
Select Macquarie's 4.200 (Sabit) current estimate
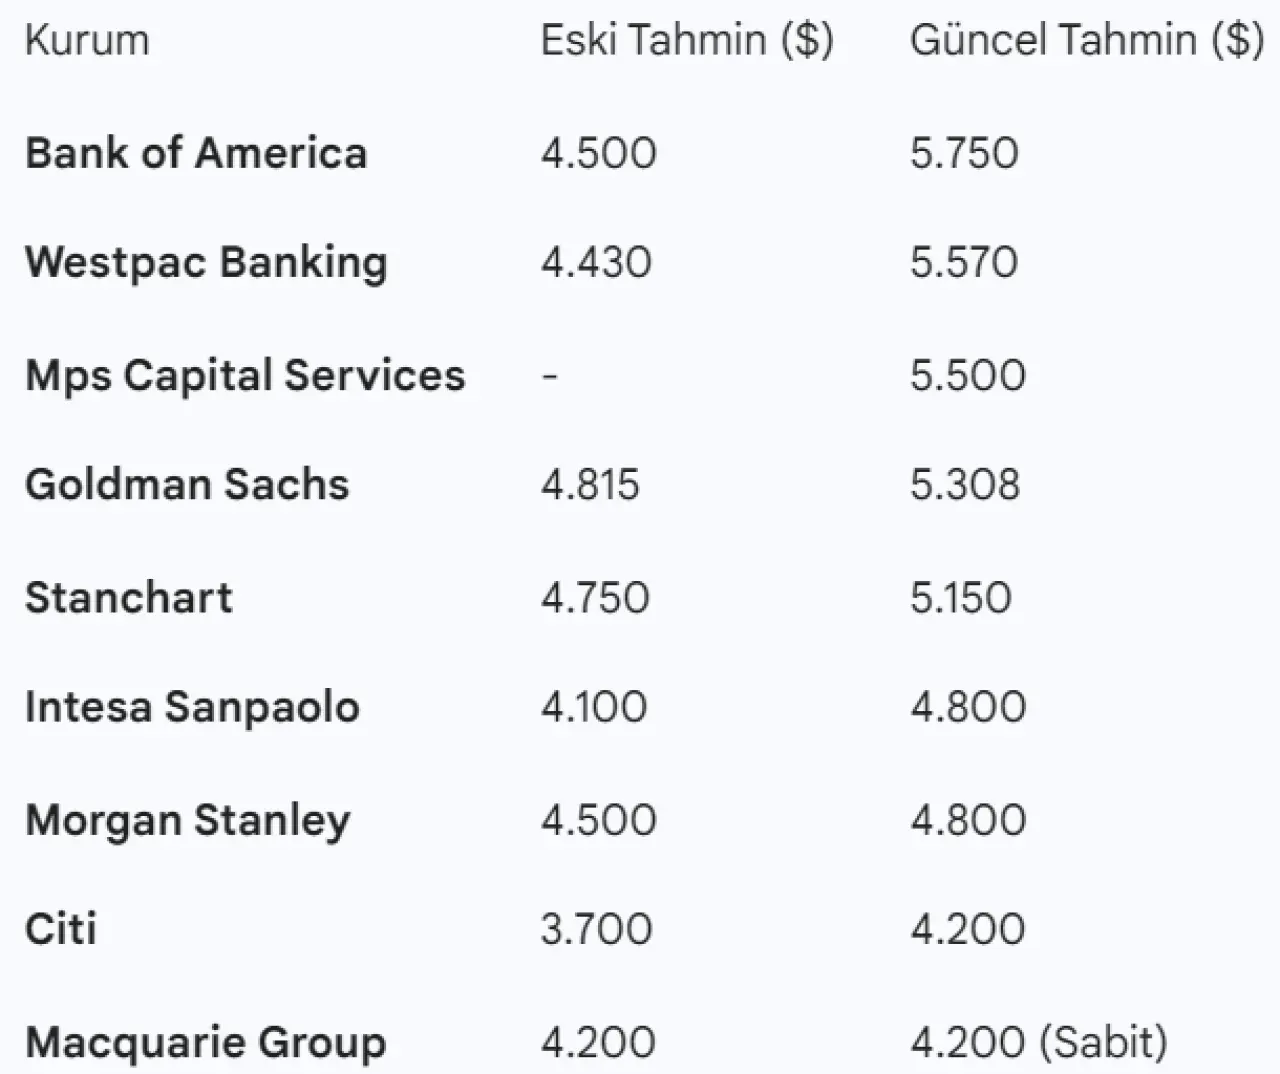point(1038,1042)
